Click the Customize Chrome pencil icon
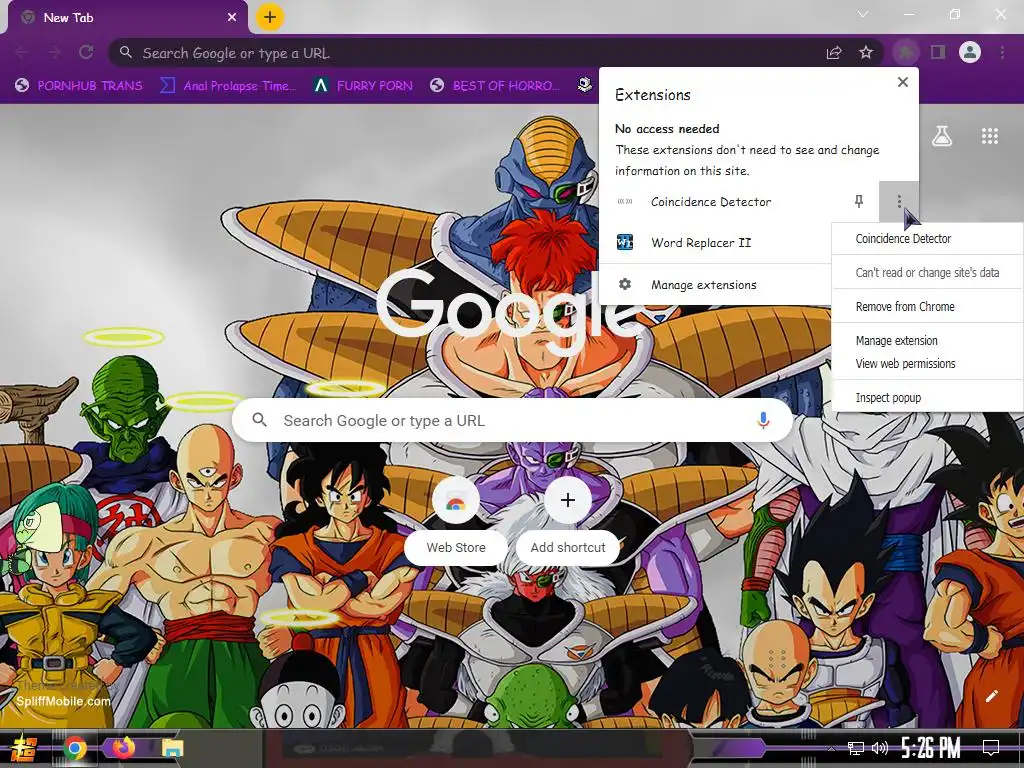1024x768 pixels. (x=991, y=696)
